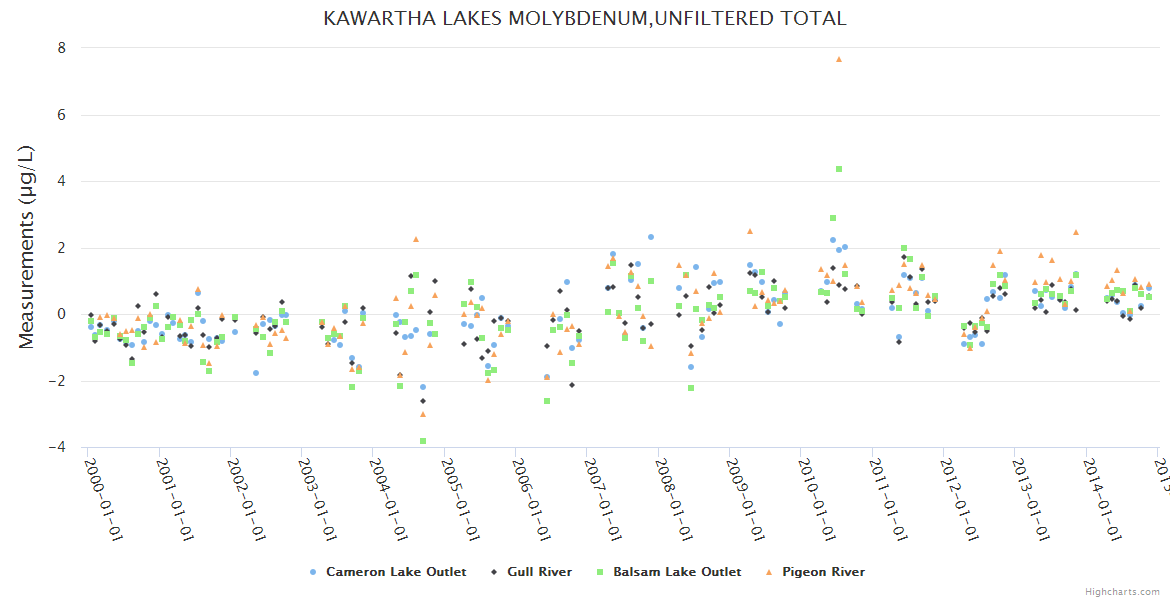Toggle the Balsam Lake Outlet legend label
The height and width of the screenshot is (600, 1170).
[677, 572]
